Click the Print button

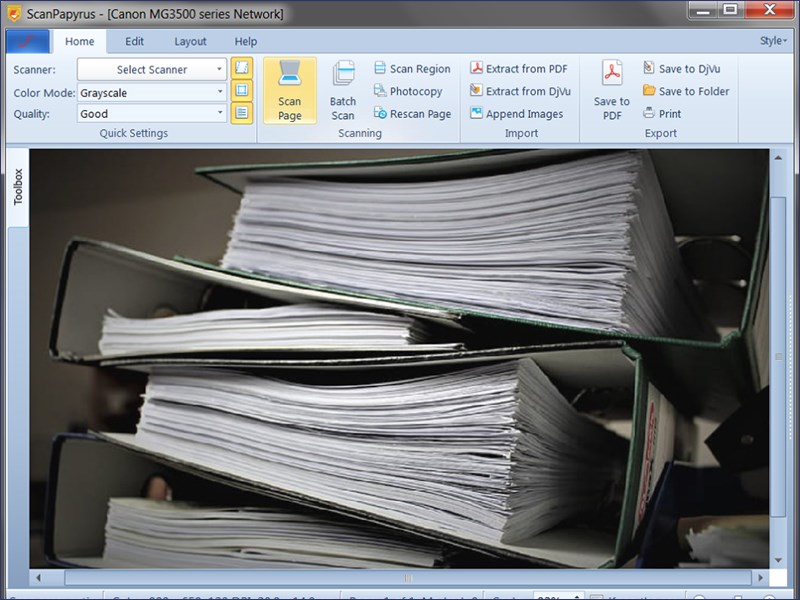[x=662, y=114]
